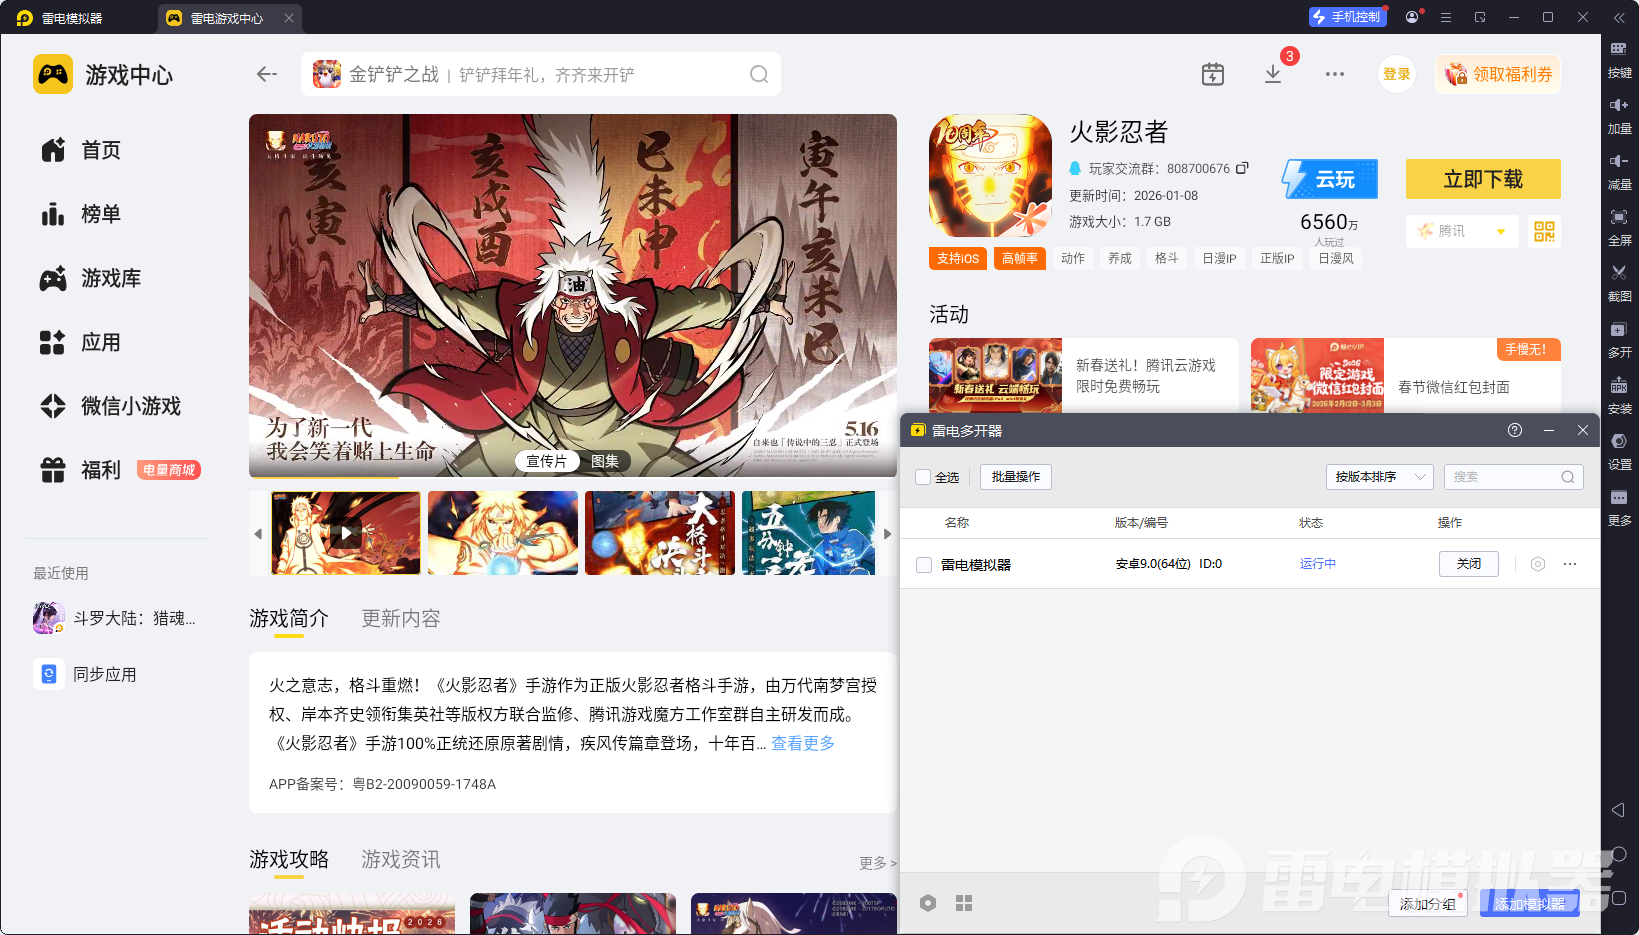Select the 图集 banner tab
This screenshot has height=935, width=1639.
pos(605,461)
